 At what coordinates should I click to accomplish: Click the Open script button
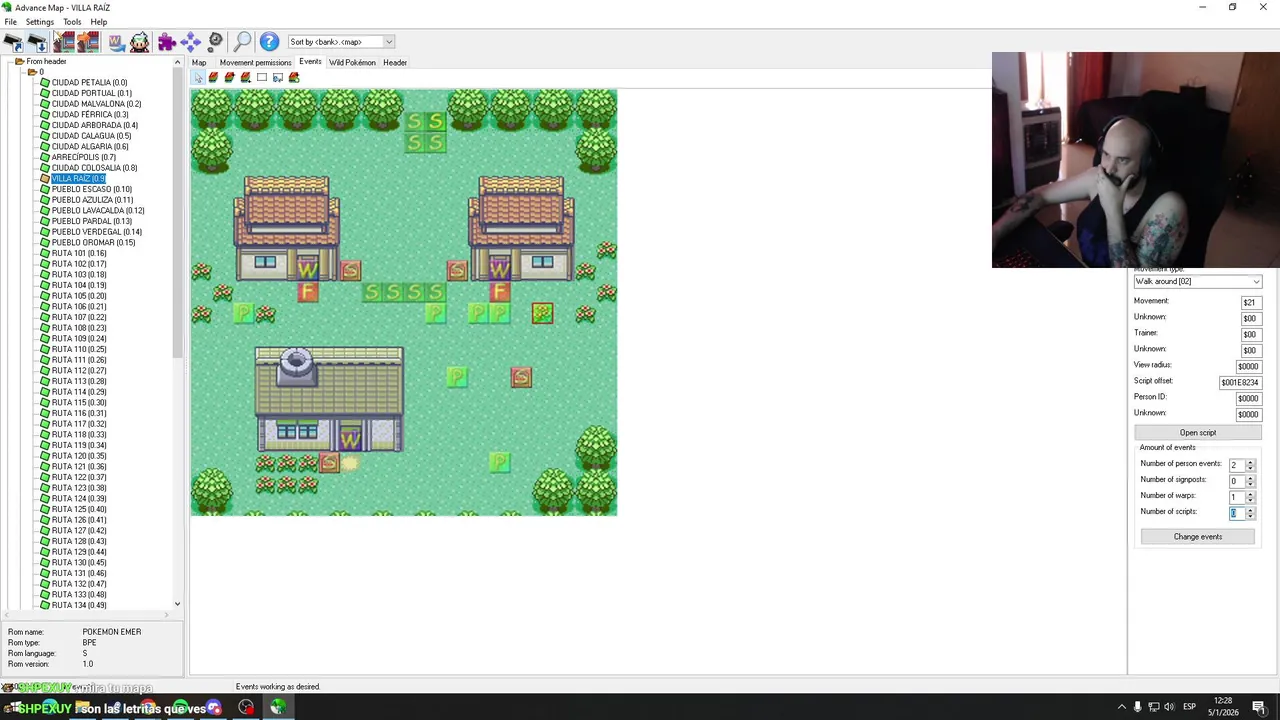click(1197, 433)
